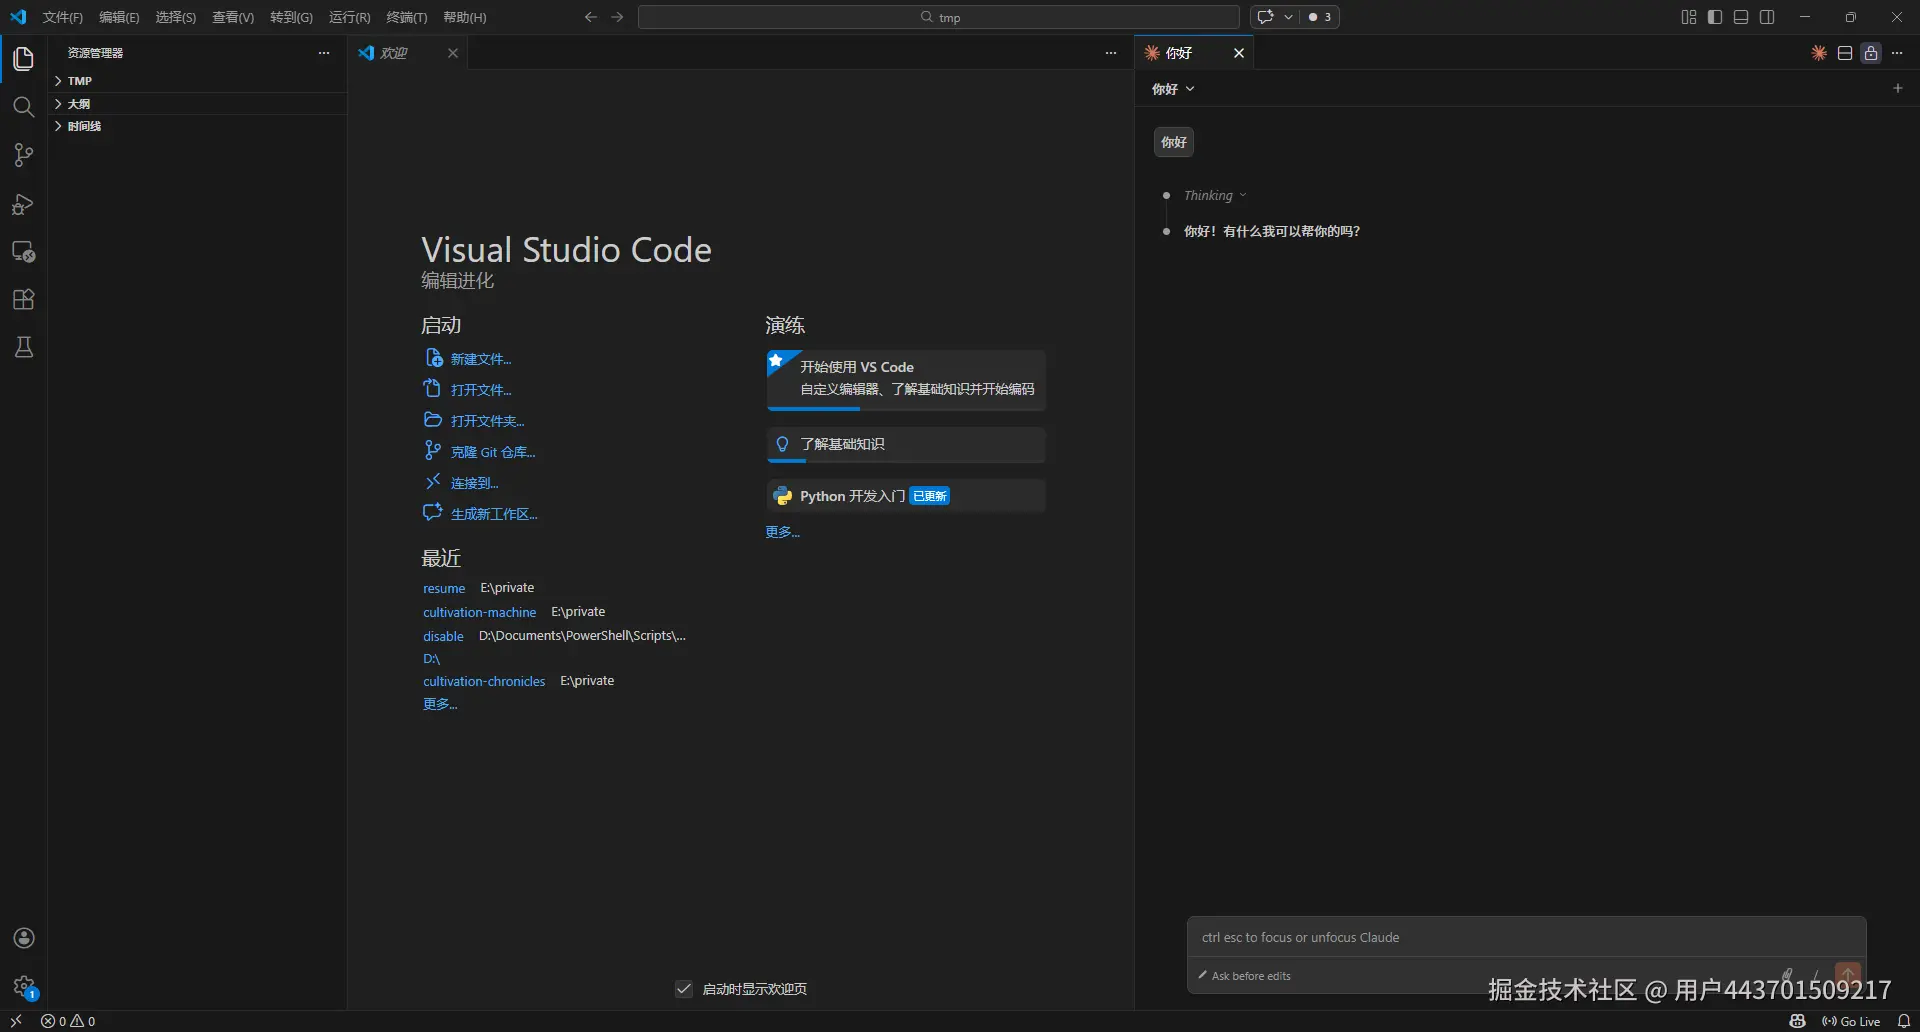Open the Search view in the activity bar

(x=24, y=107)
